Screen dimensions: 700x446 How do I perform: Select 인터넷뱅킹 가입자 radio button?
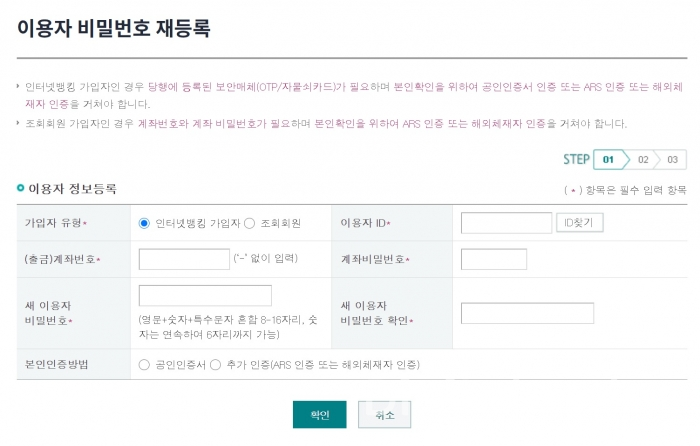tap(145, 223)
